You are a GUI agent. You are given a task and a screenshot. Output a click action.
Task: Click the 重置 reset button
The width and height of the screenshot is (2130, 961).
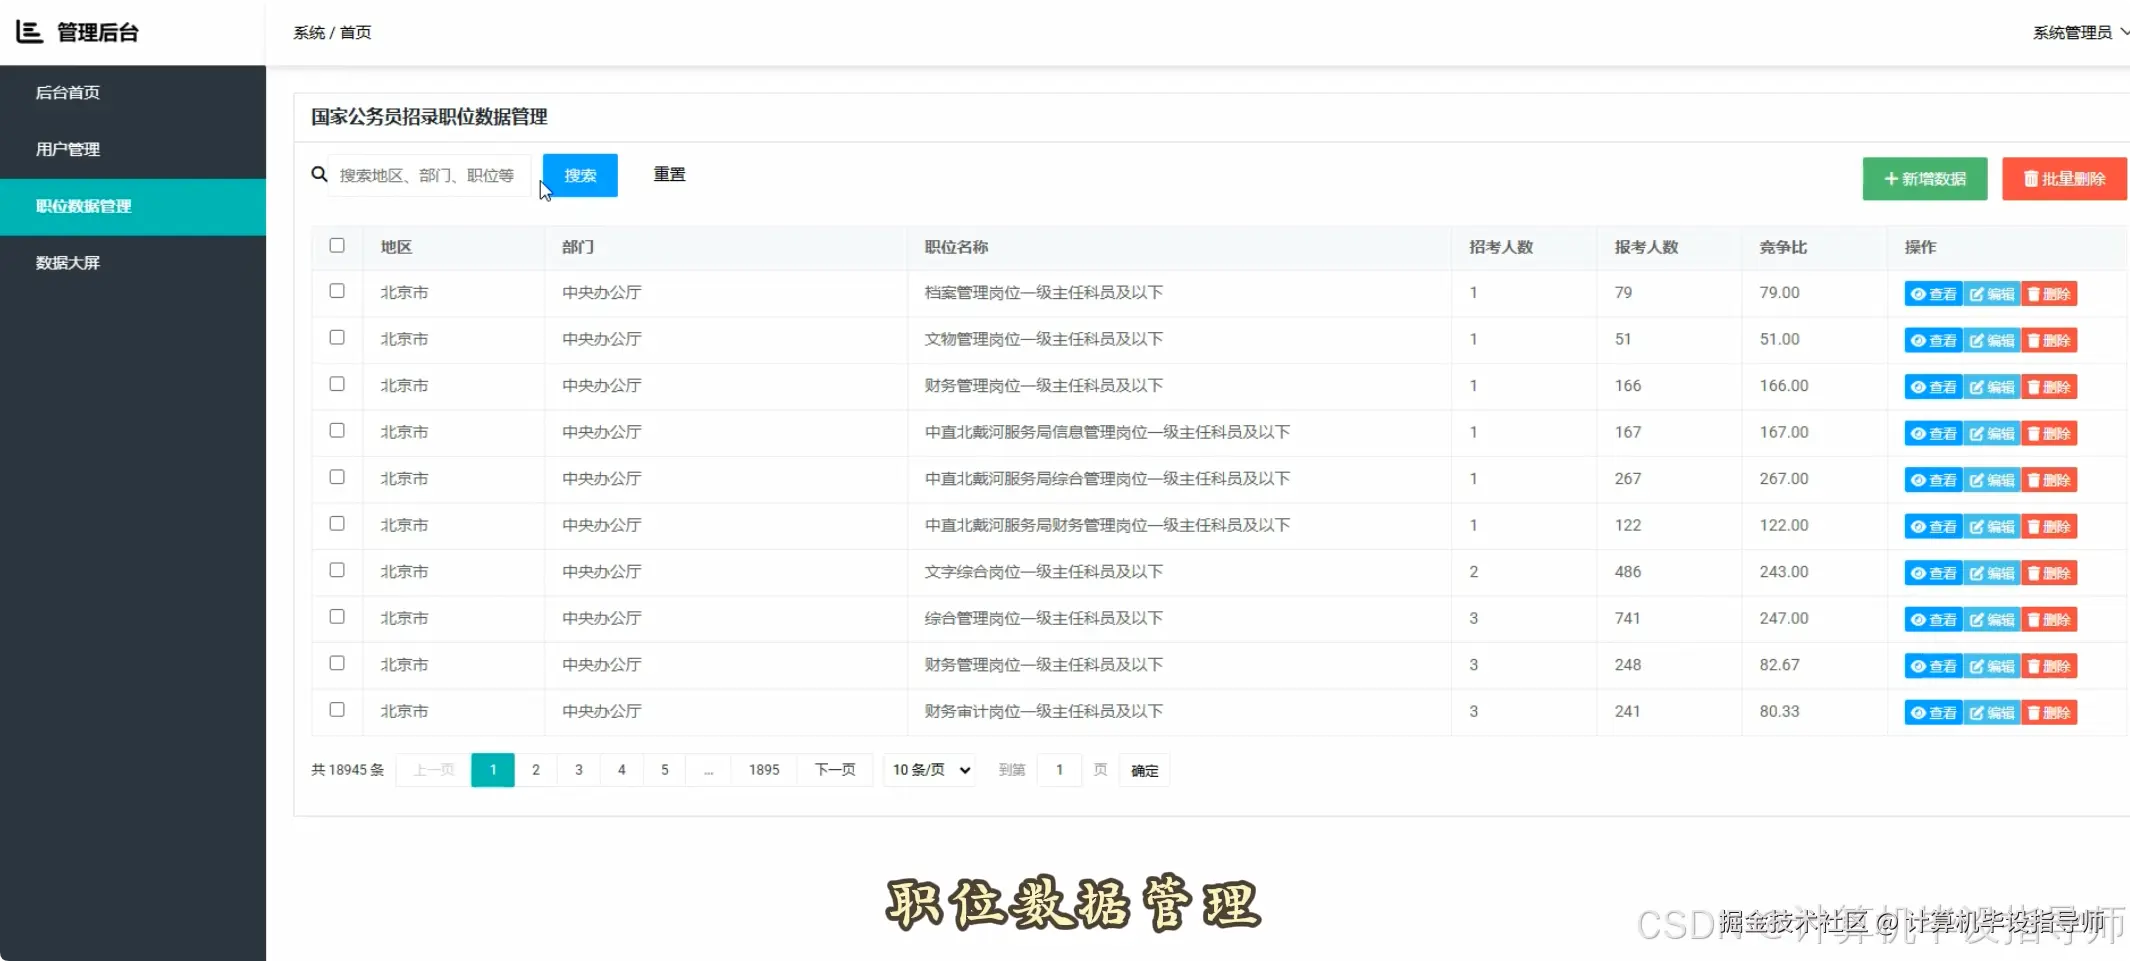[x=668, y=174]
